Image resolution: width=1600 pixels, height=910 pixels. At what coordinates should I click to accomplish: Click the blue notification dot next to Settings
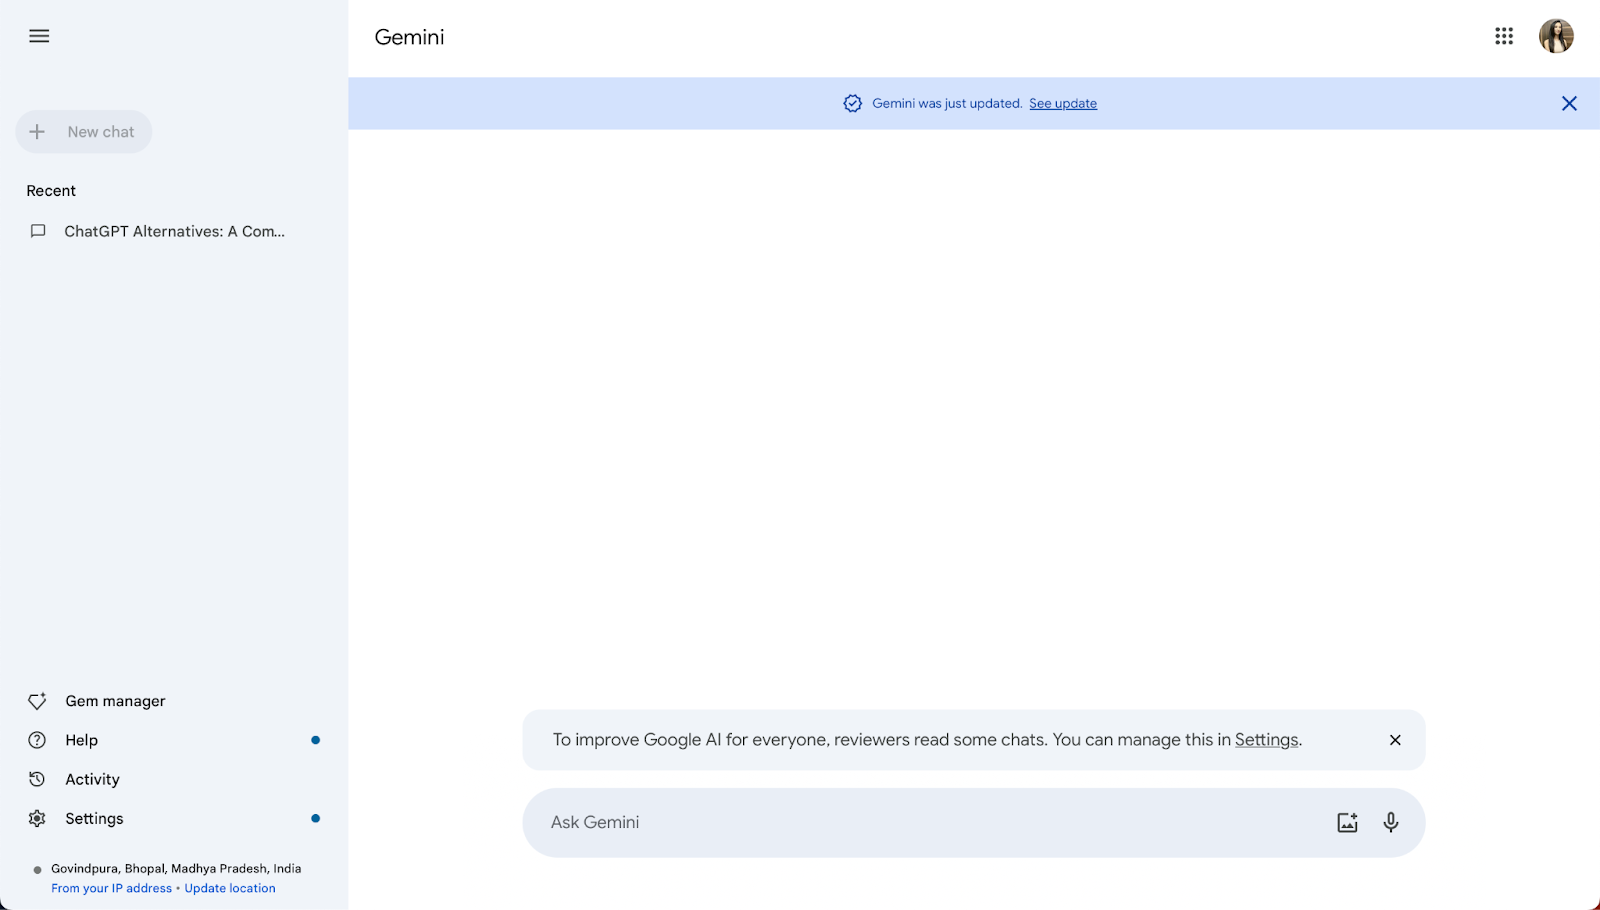[315, 818]
